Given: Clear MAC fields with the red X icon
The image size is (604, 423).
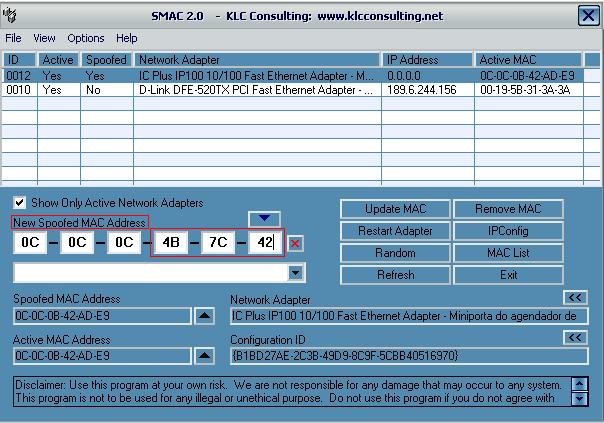Looking at the screenshot, I should [x=295, y=243].
